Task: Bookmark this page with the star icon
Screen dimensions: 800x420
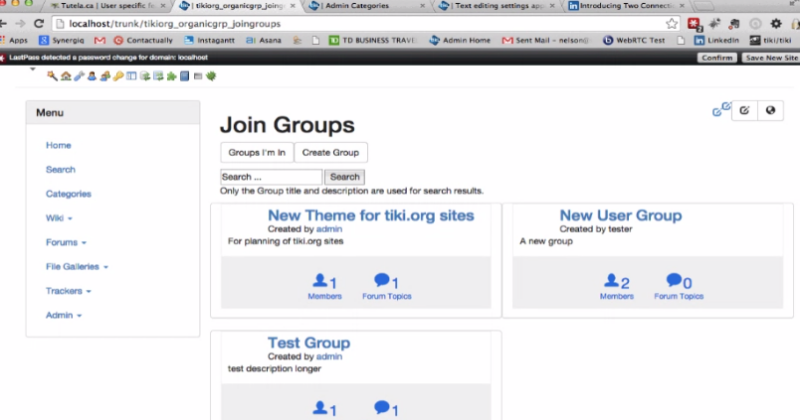Action: [x=672, y=23]
